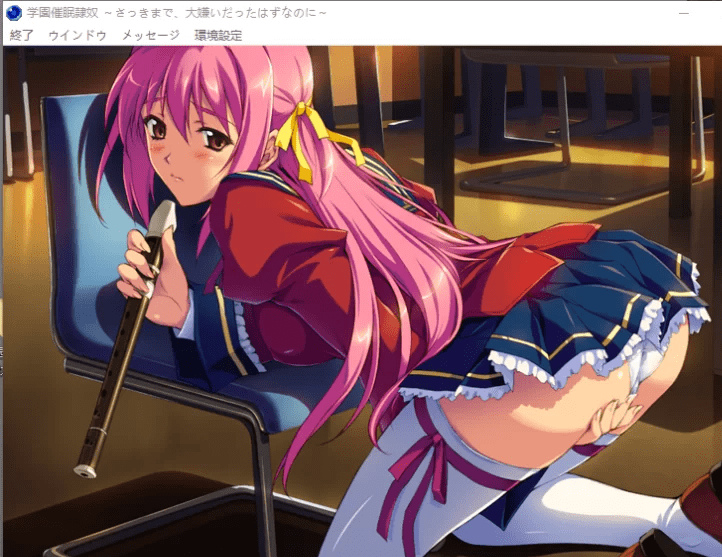This screenshot has width=722, height=557.
Task: Click the empty title bar area right of title
Action: click(x=500, y=14)
